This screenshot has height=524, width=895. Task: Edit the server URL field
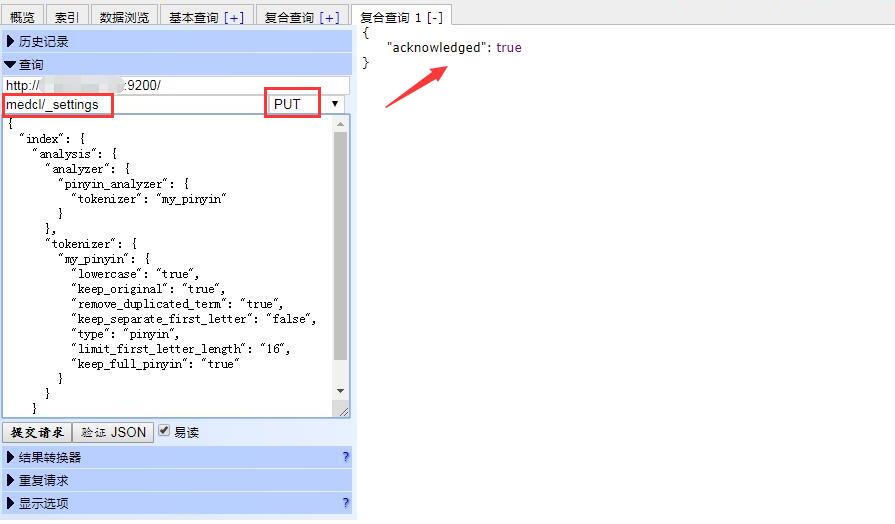coord(176,85)
